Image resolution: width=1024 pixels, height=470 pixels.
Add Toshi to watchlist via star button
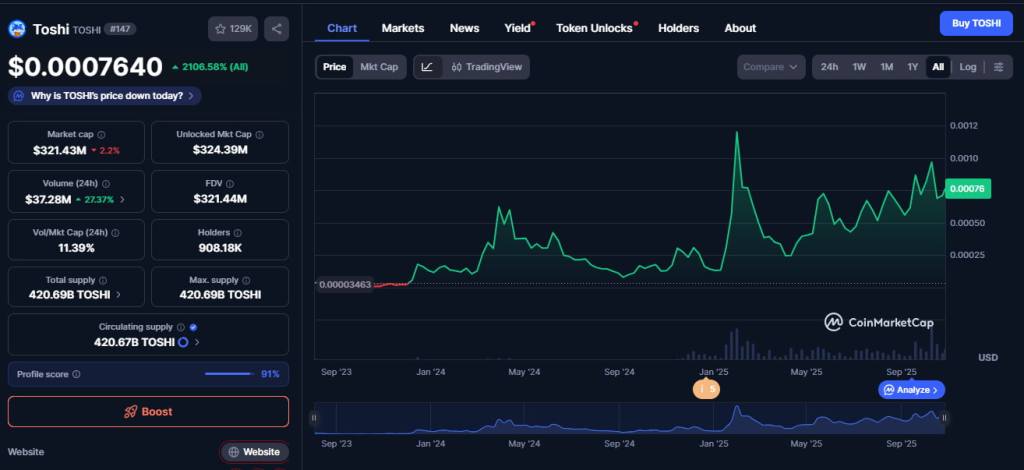click(232, 29)
